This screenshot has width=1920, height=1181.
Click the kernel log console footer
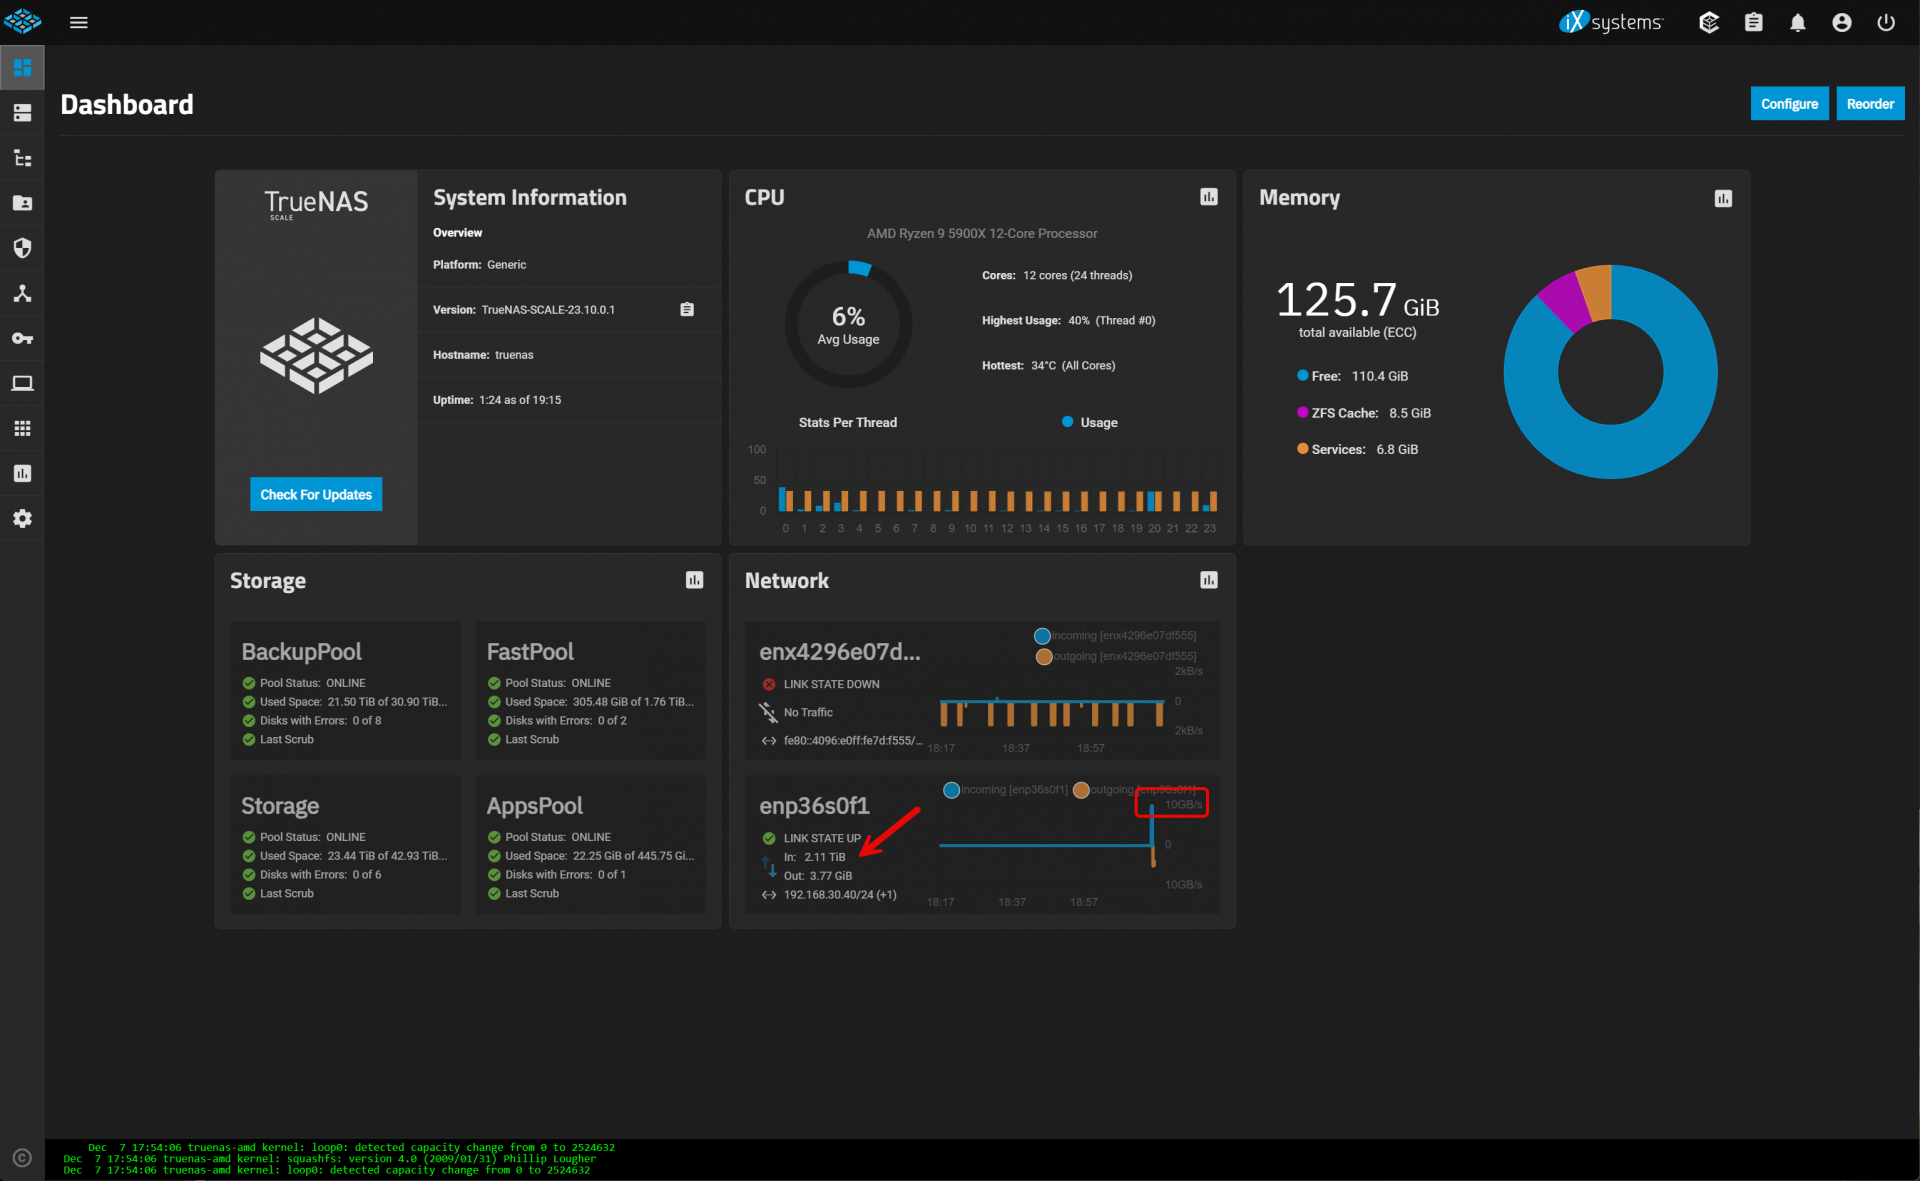pyautogui.click(x=982, y=1159)
